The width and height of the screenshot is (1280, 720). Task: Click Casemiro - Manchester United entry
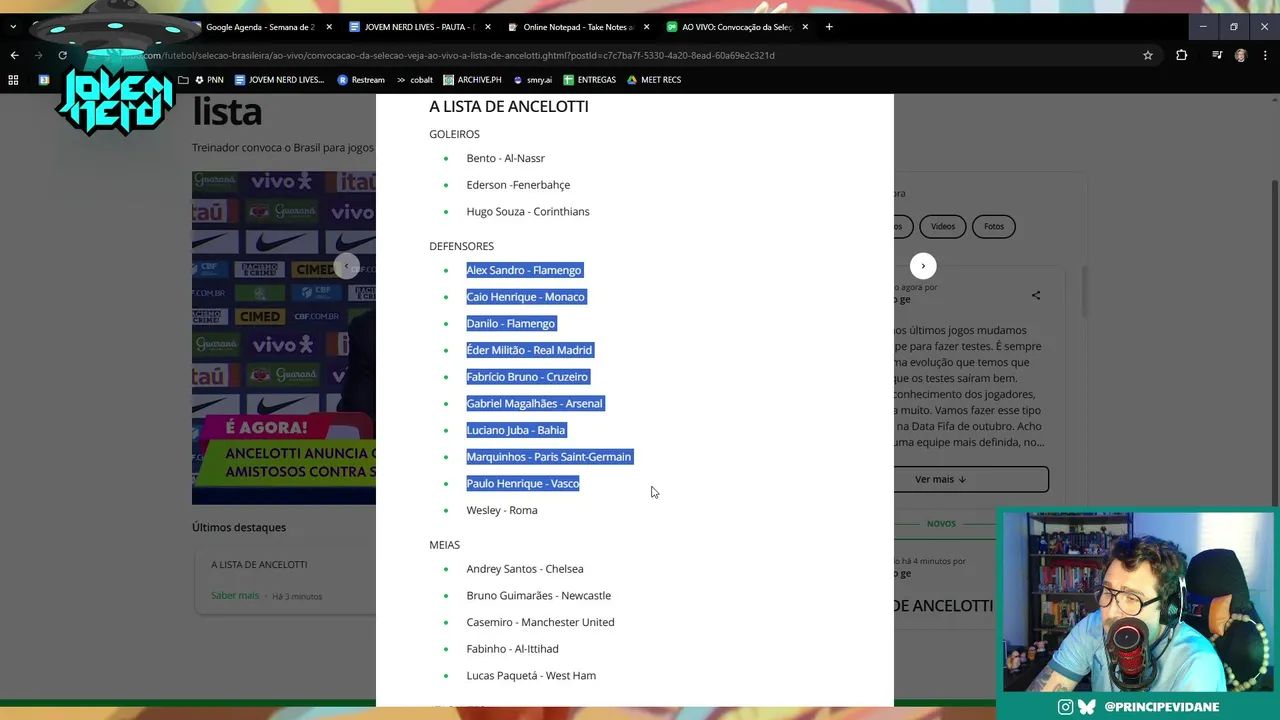(540, 622)
